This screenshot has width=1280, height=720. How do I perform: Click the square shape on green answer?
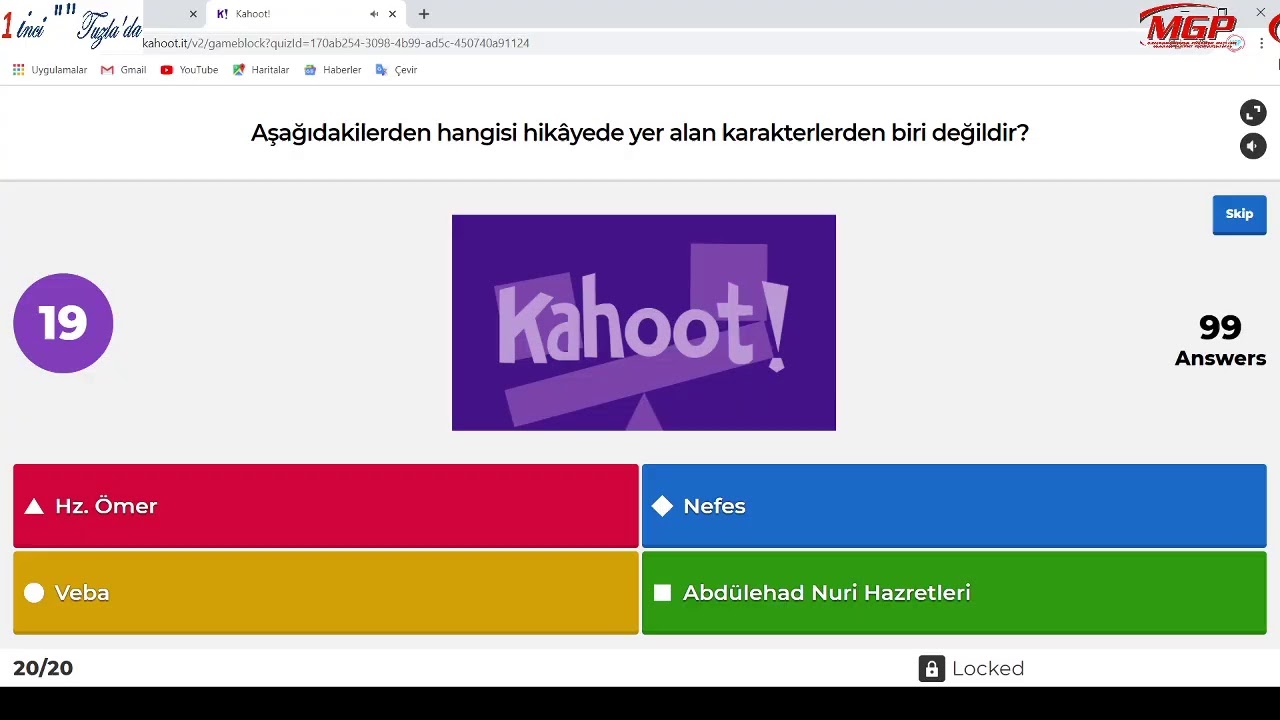click(662, 593)
